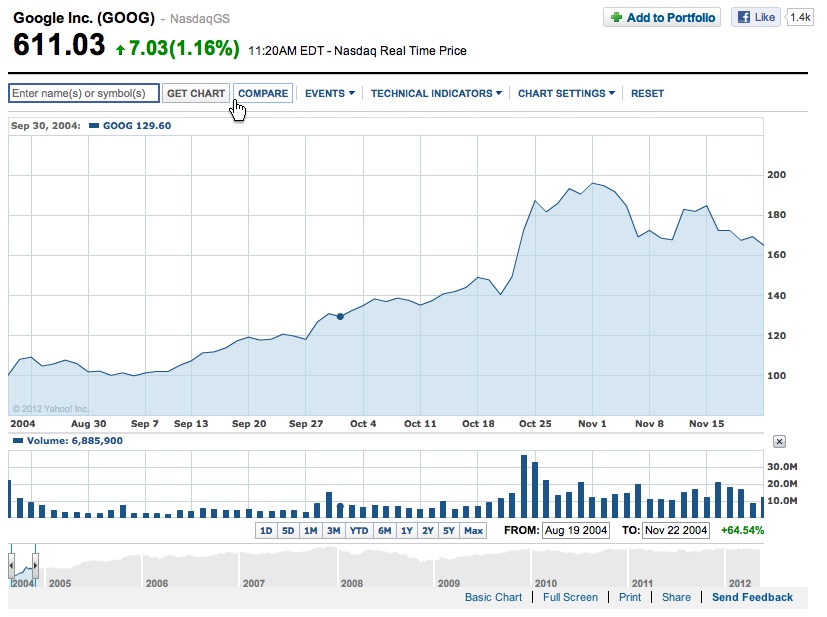Image resolution: width=827 pixels, height=617 pixels.
Task: Click the 7.03(1.16%) price change
Action: tap(184, 49)
